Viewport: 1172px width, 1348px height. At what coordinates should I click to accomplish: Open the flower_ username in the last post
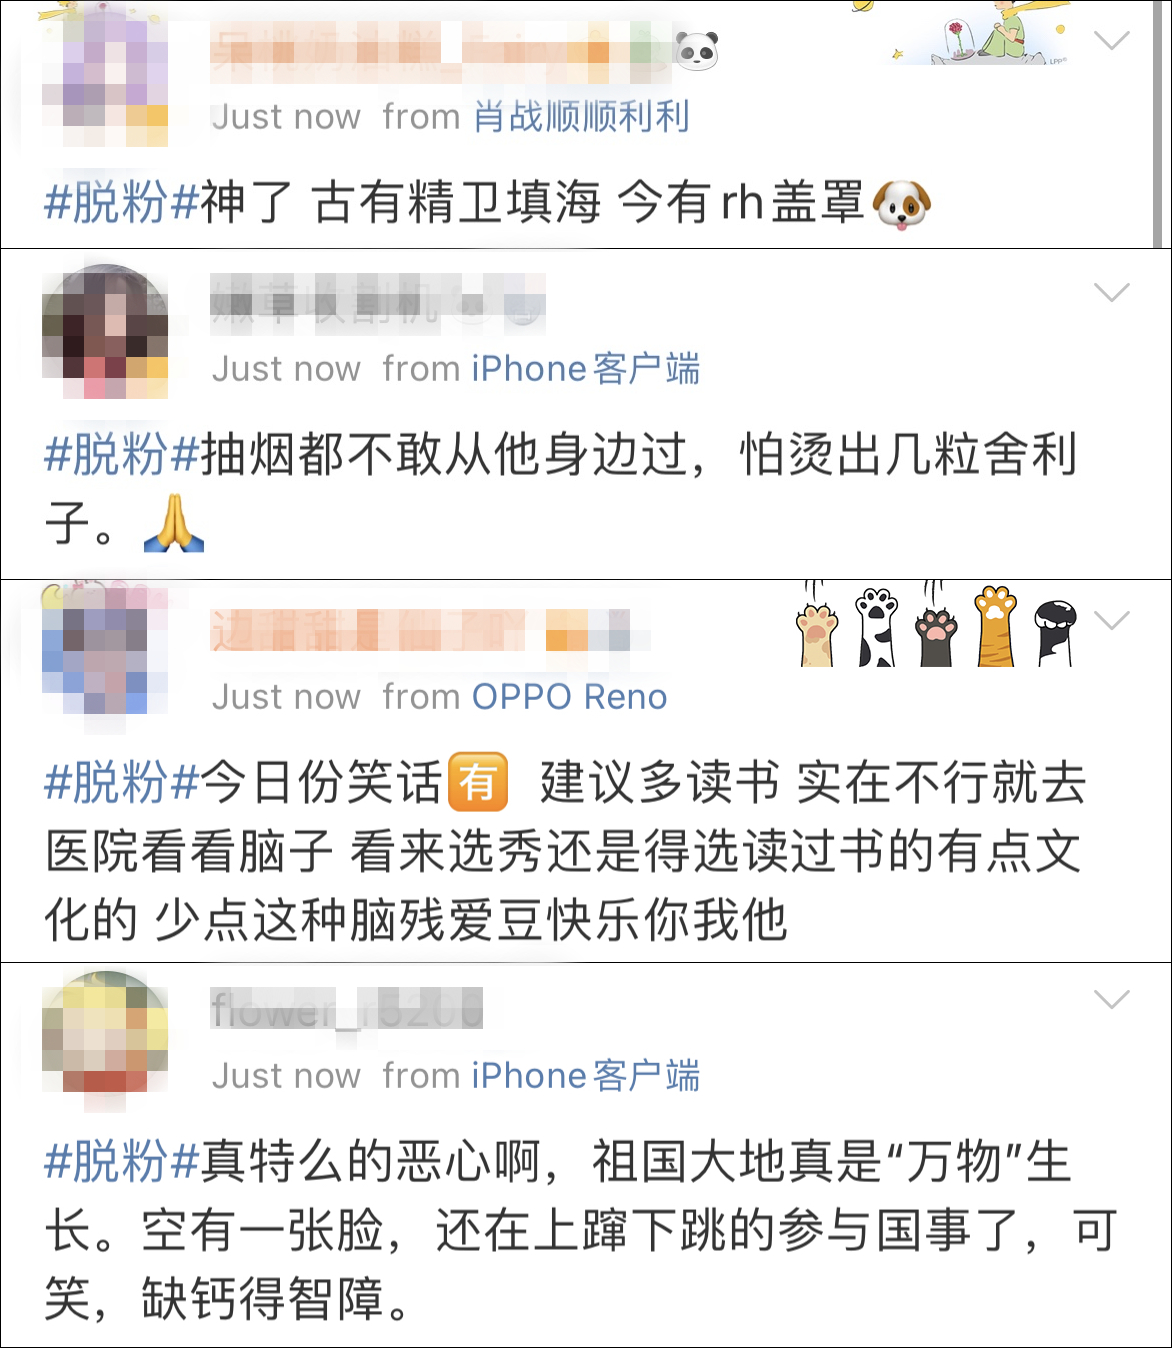click(347, 1009)
